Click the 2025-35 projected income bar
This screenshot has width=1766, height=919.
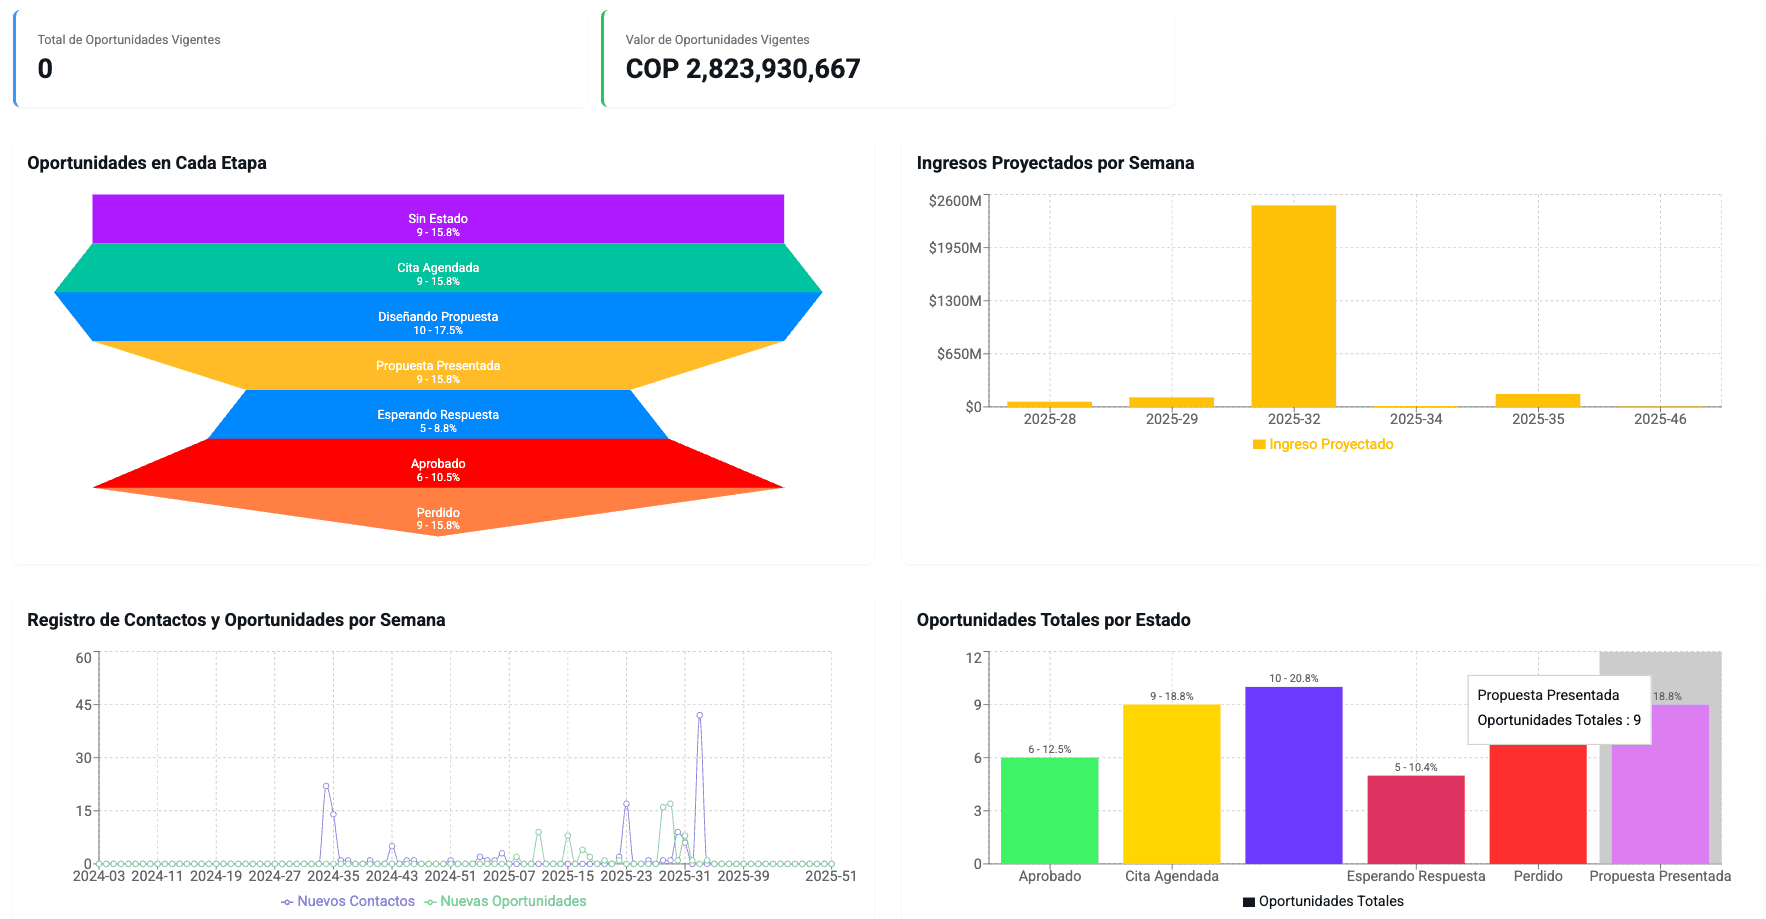pyautogui.click(x=1537, y=400)
